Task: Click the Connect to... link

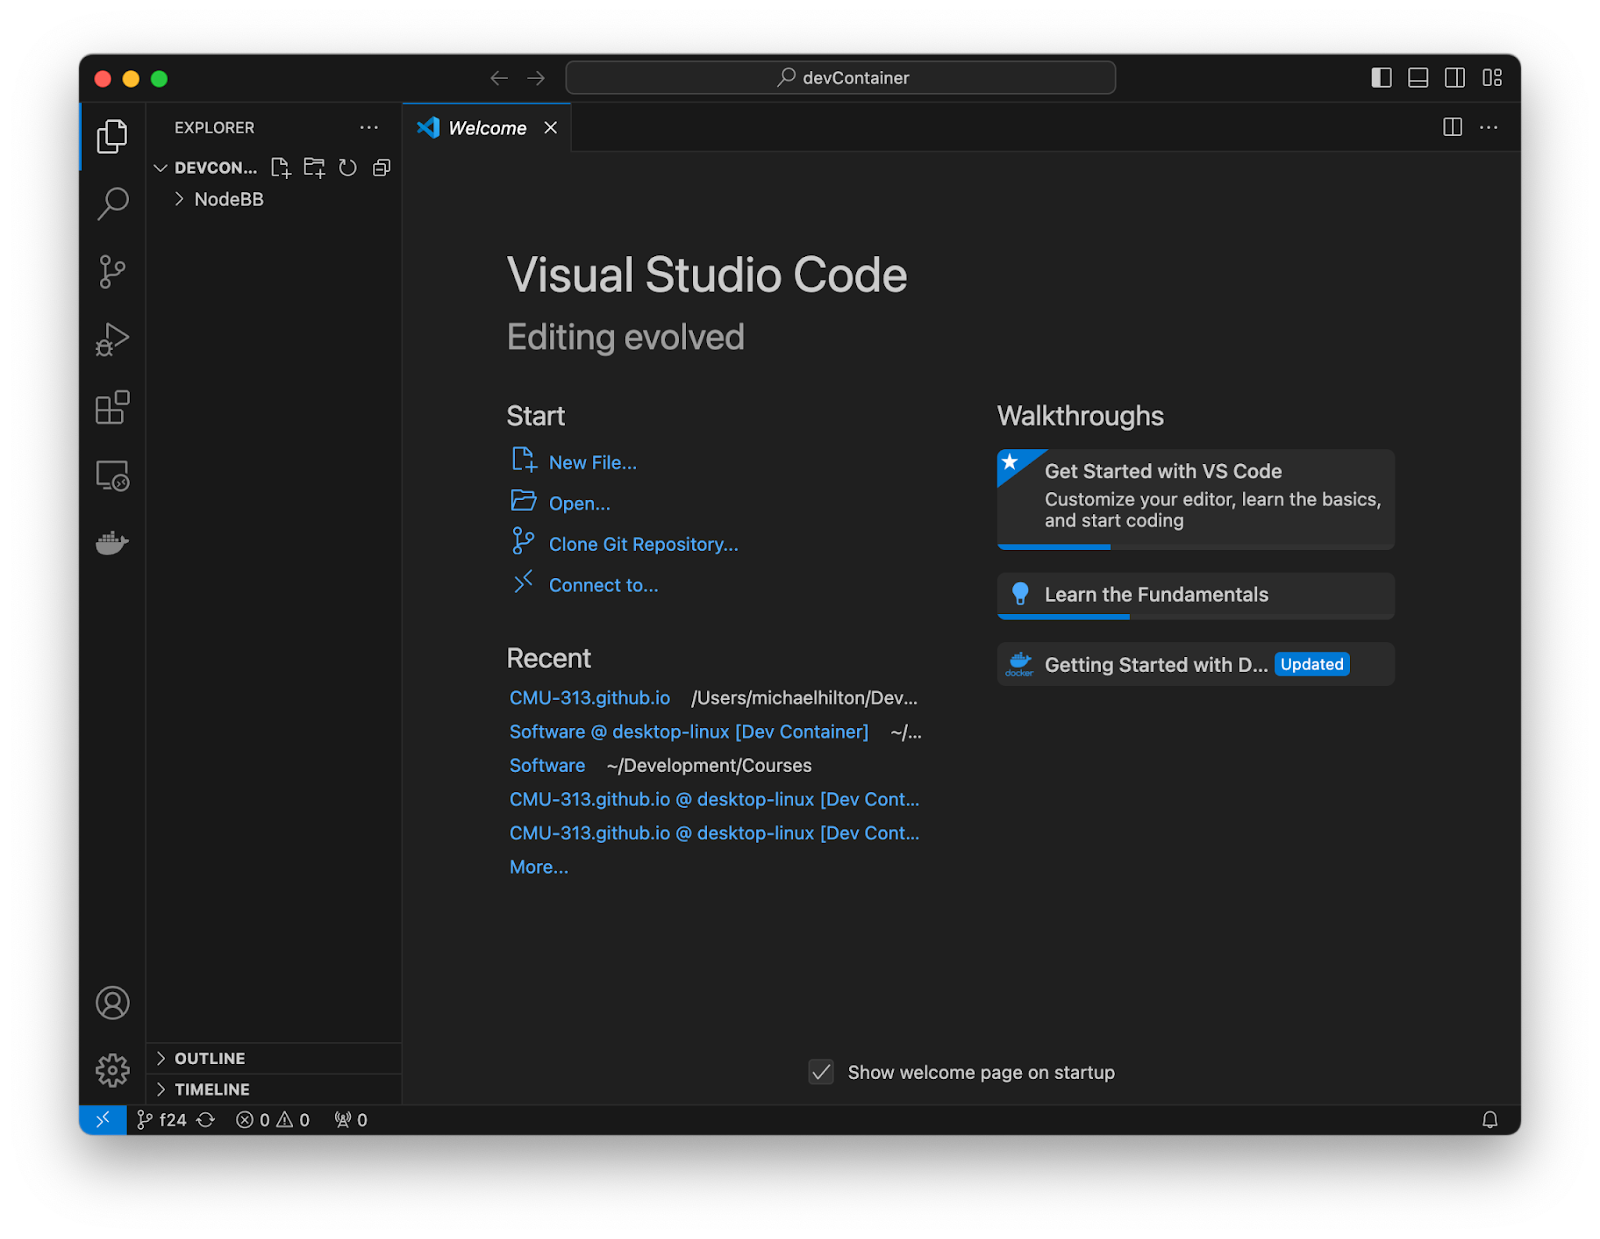Action: 603,586
